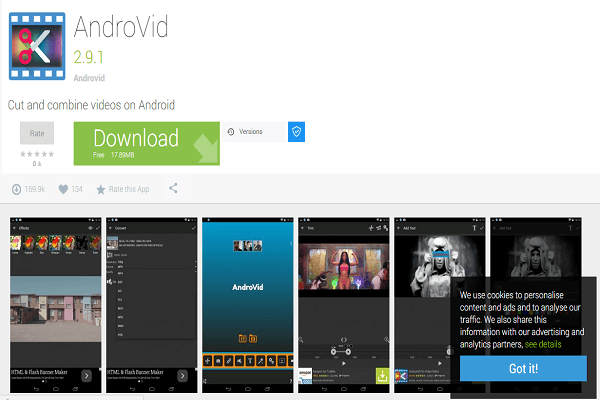This screenshot has width=600, height=400.
Task: Click the green download icon in Trim screenshot ad
Action: (x=382, y=376)
